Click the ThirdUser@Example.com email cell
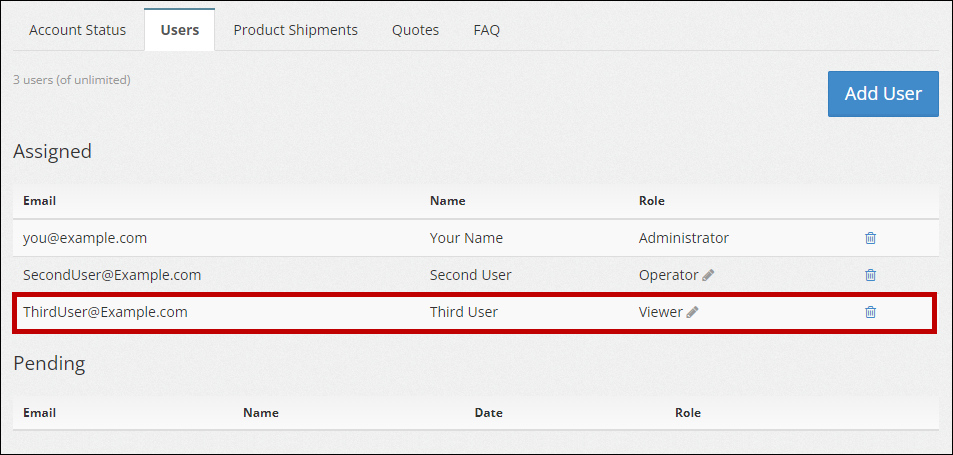Screen dimensions: 953x455 pos(105,312)
